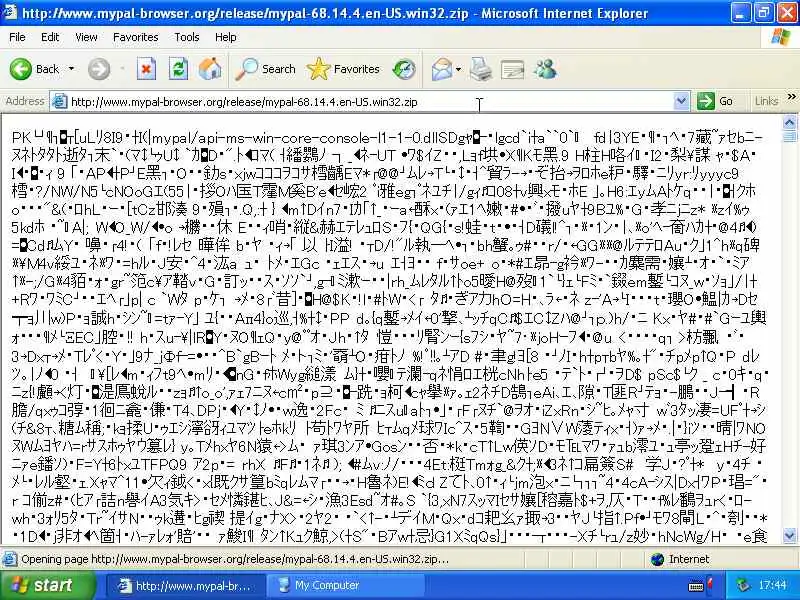The image size is (800, 600).
Task: Expand the Links chevron overflow
Action: coord(791,97)
